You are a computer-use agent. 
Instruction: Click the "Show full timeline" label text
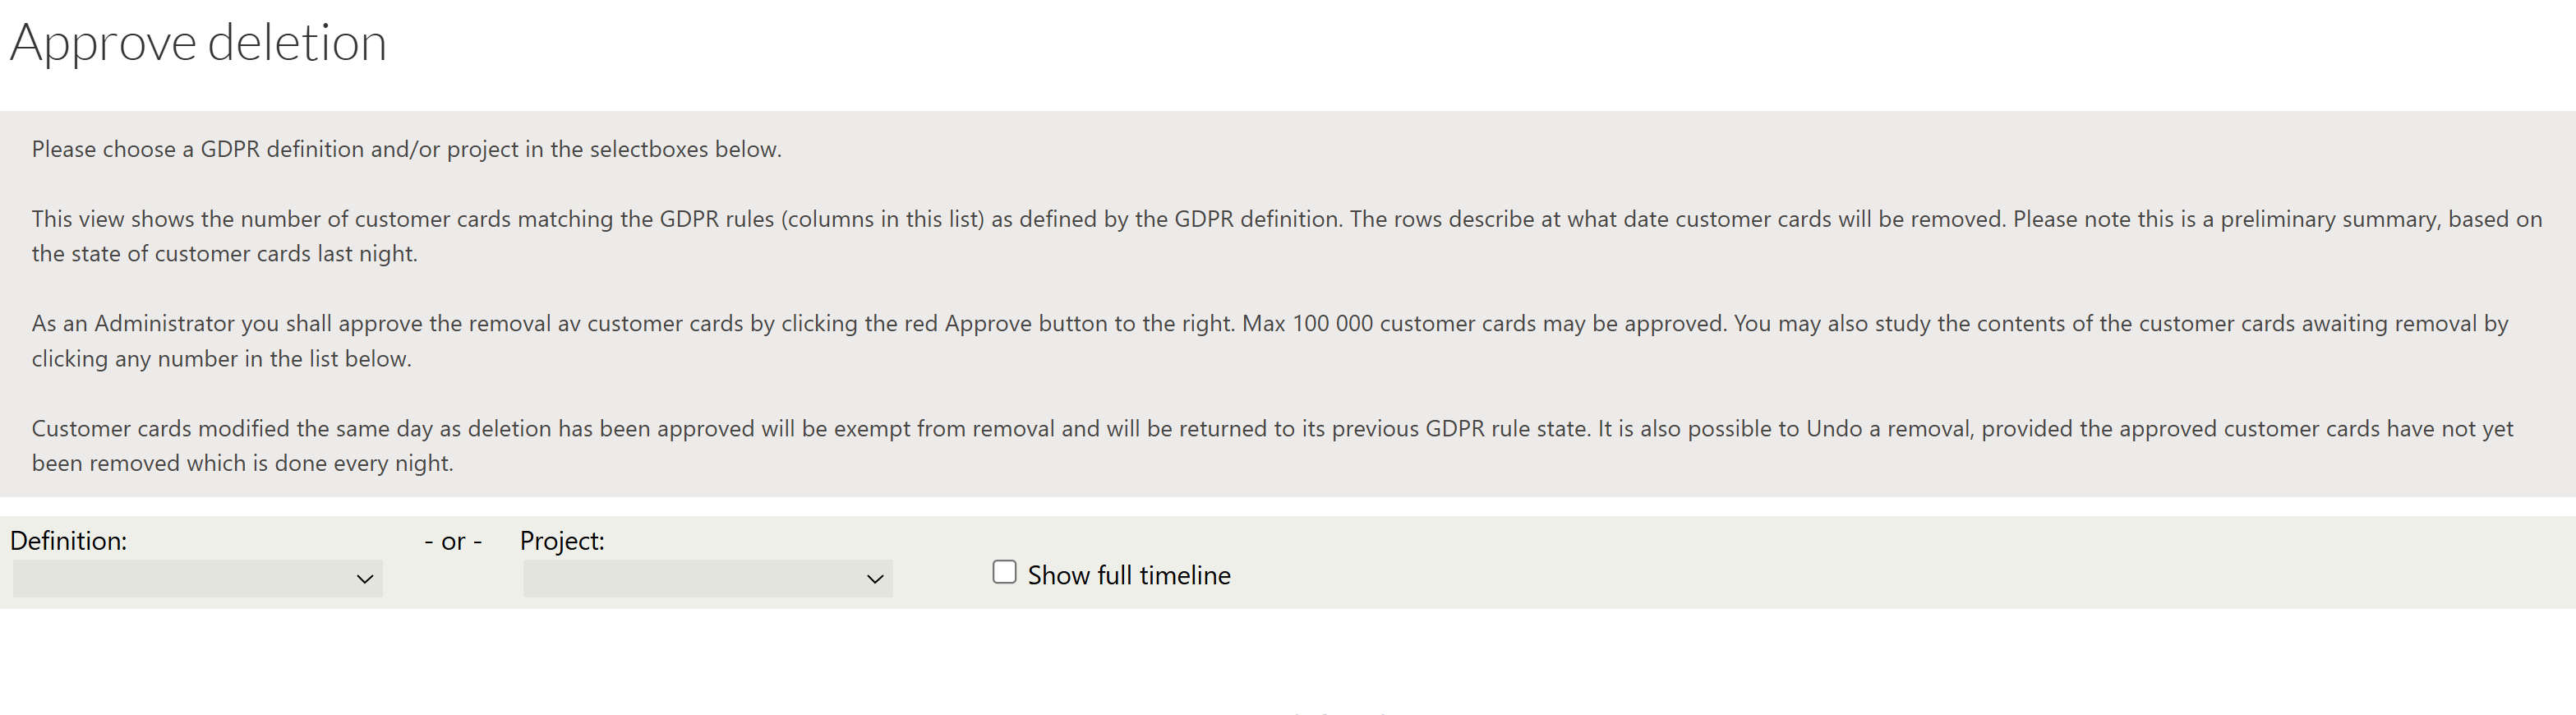point(1128,575)
